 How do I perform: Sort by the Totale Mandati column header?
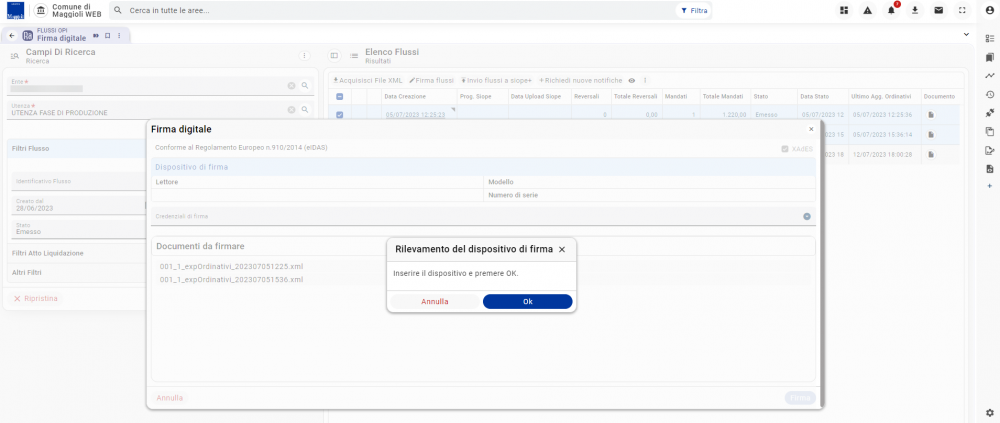[x=723, y=96]
